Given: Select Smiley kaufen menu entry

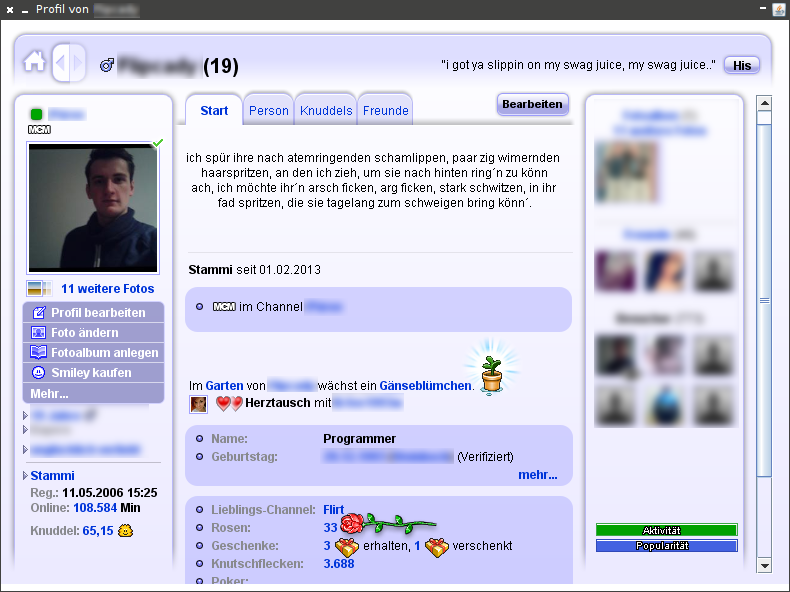Looking at the screenshot, I should pyautogui.click(x=93, y=373).
